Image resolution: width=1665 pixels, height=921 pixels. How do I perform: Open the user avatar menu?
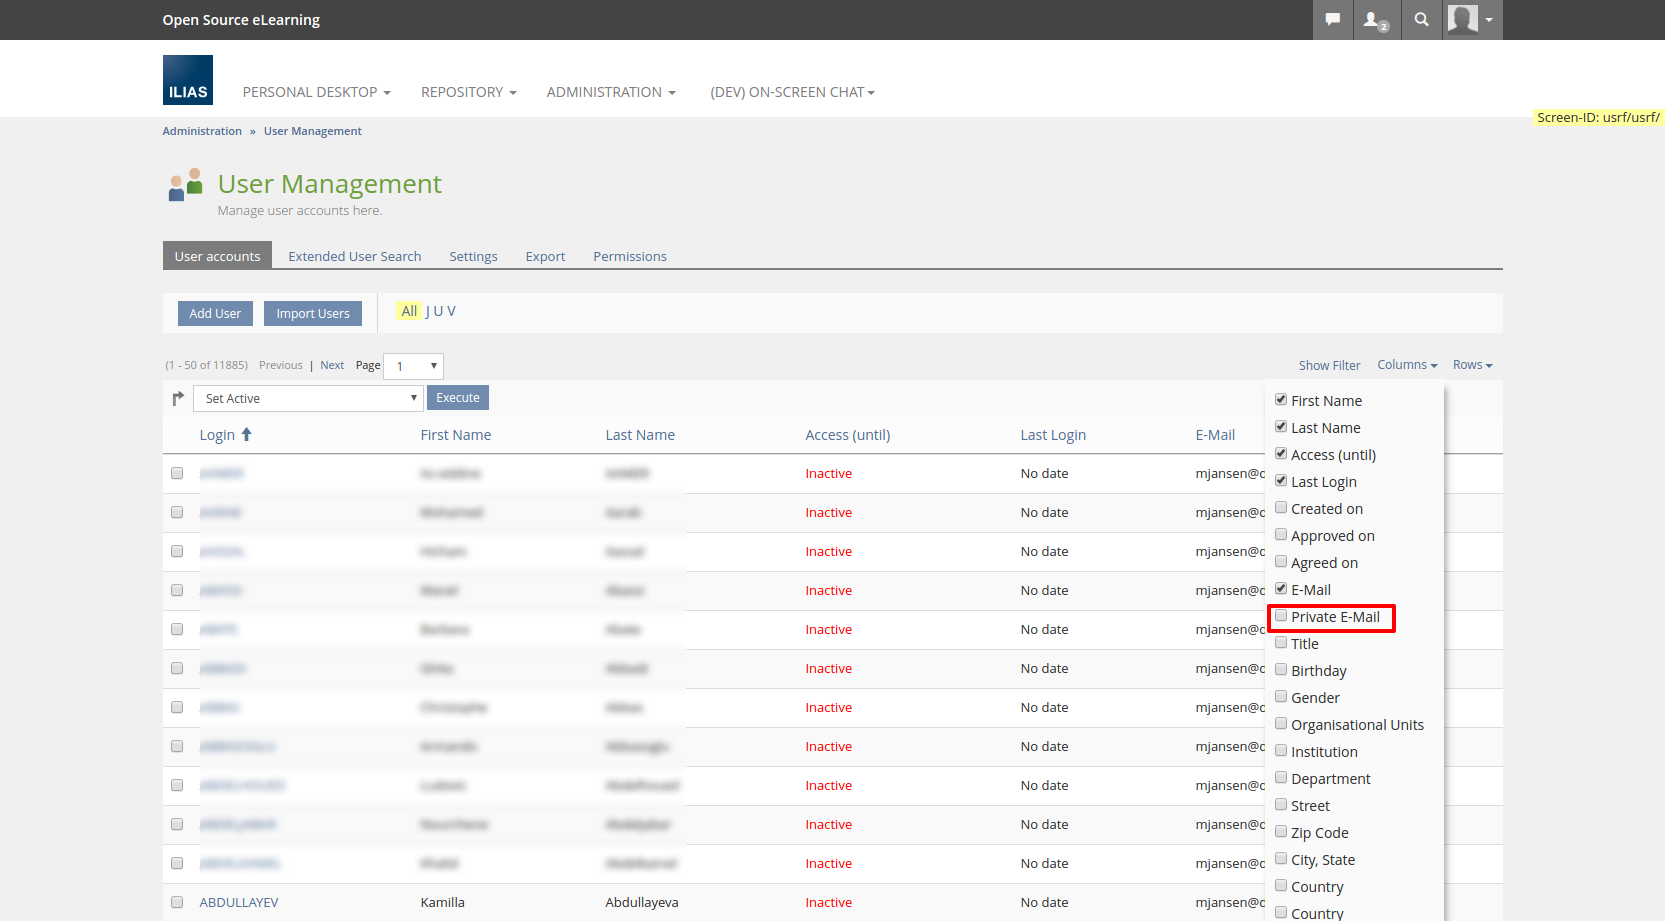pos(1472,19)
